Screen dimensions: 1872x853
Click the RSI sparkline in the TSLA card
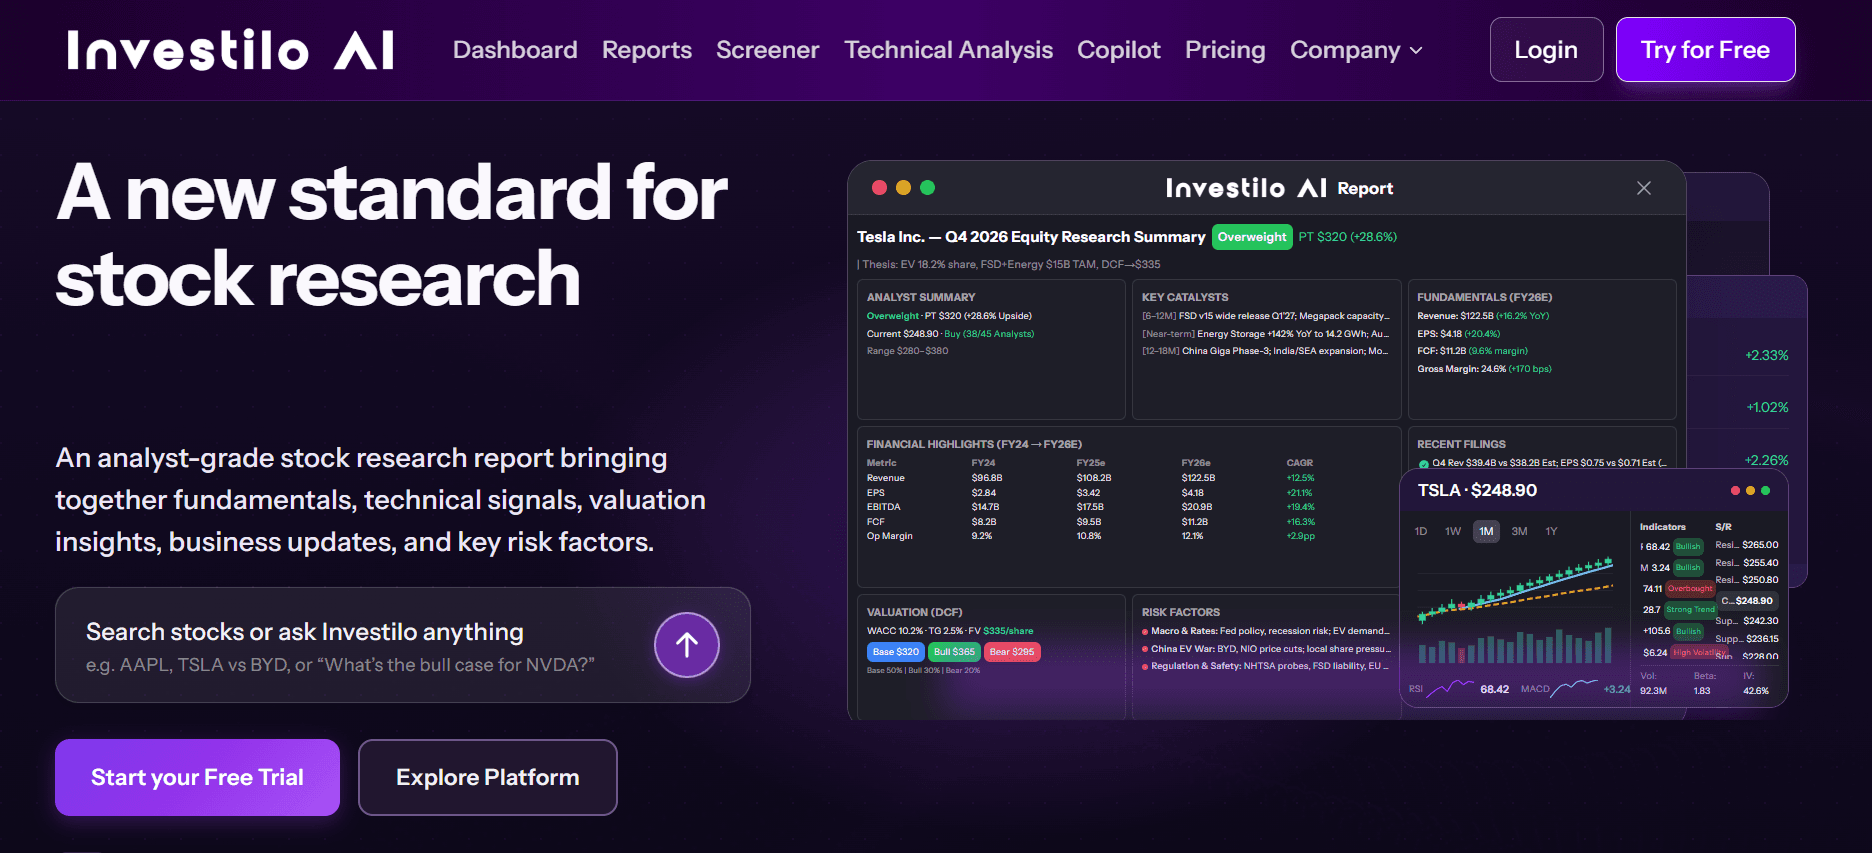[x=1450, y=688]
